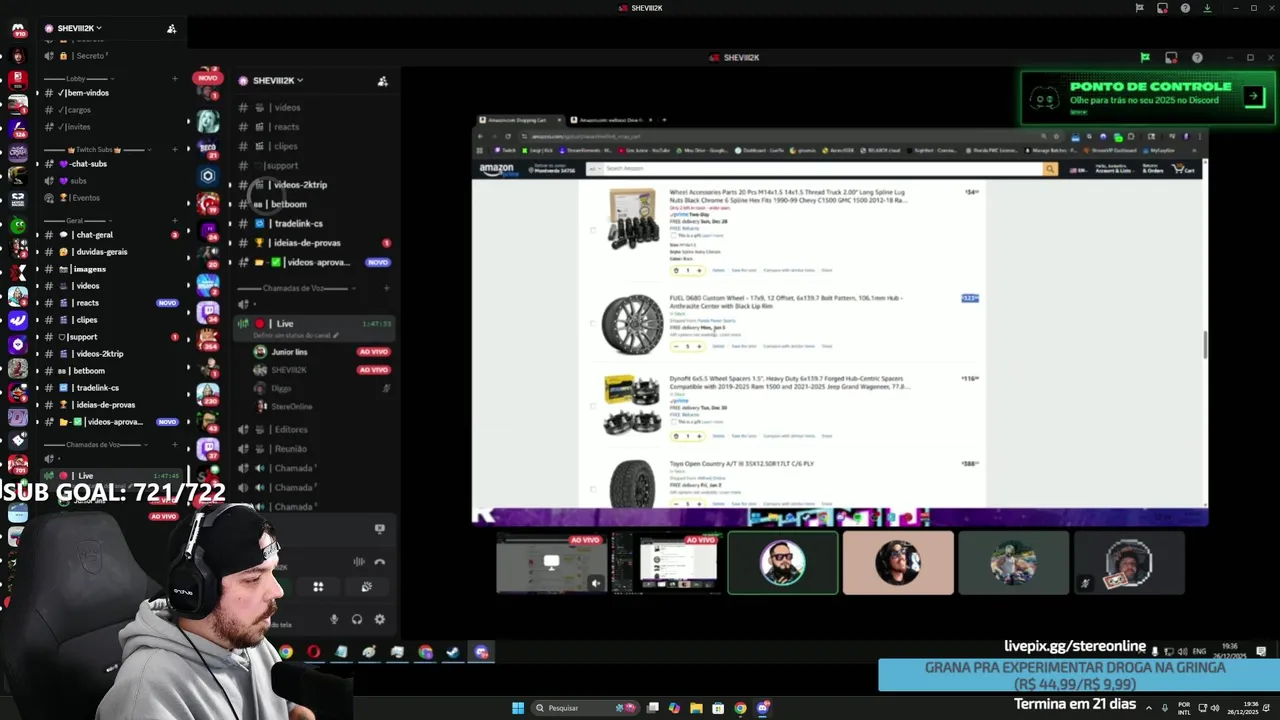Select checkbox for Dynofit spacers item
Screen dimensions: 1280x720
[x=592, y=407]
